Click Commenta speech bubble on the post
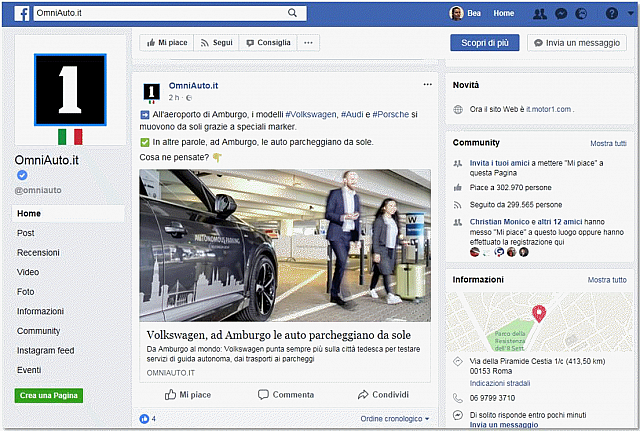Screen dimensions: 640x431 pyautogui.click(x=286, y=395)
